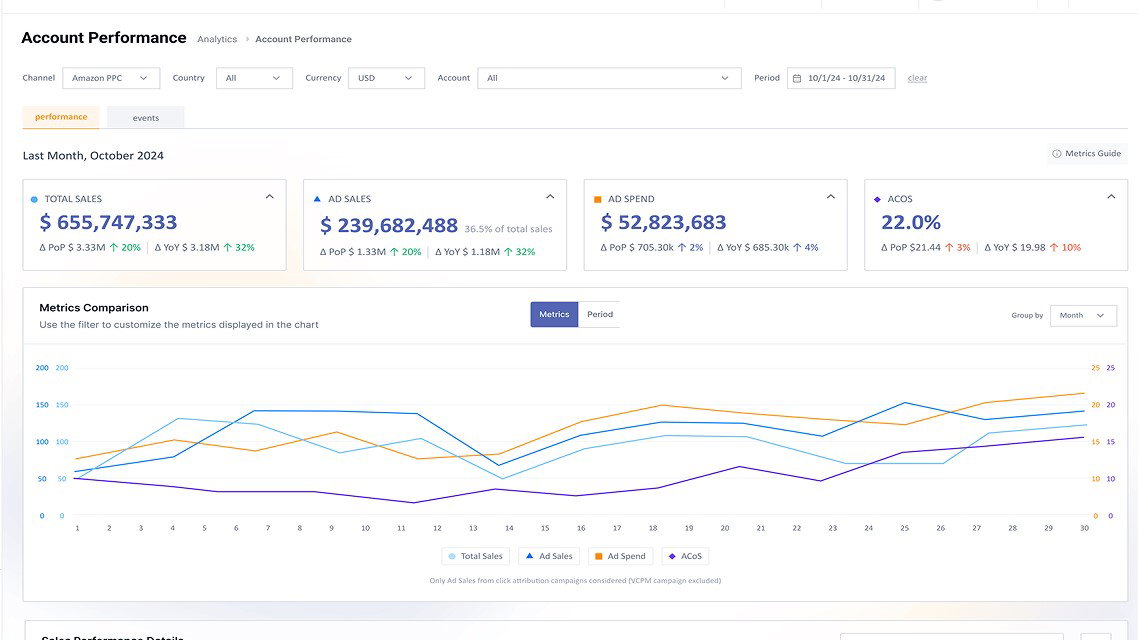1138x640 pixels.
Task: Toggle the Ad Spend series in the legend
Action: point(620,556)
